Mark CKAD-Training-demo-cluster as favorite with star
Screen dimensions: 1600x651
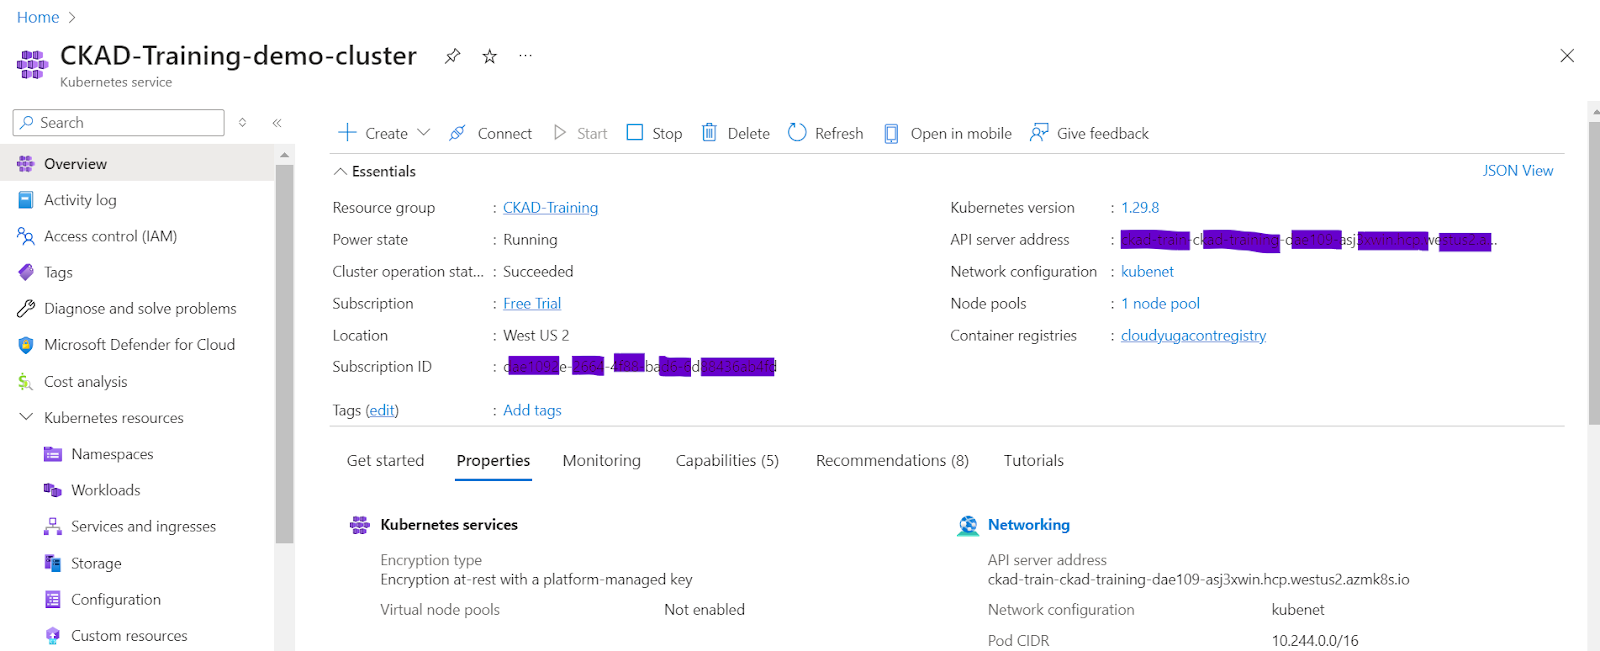coord(489,56)
